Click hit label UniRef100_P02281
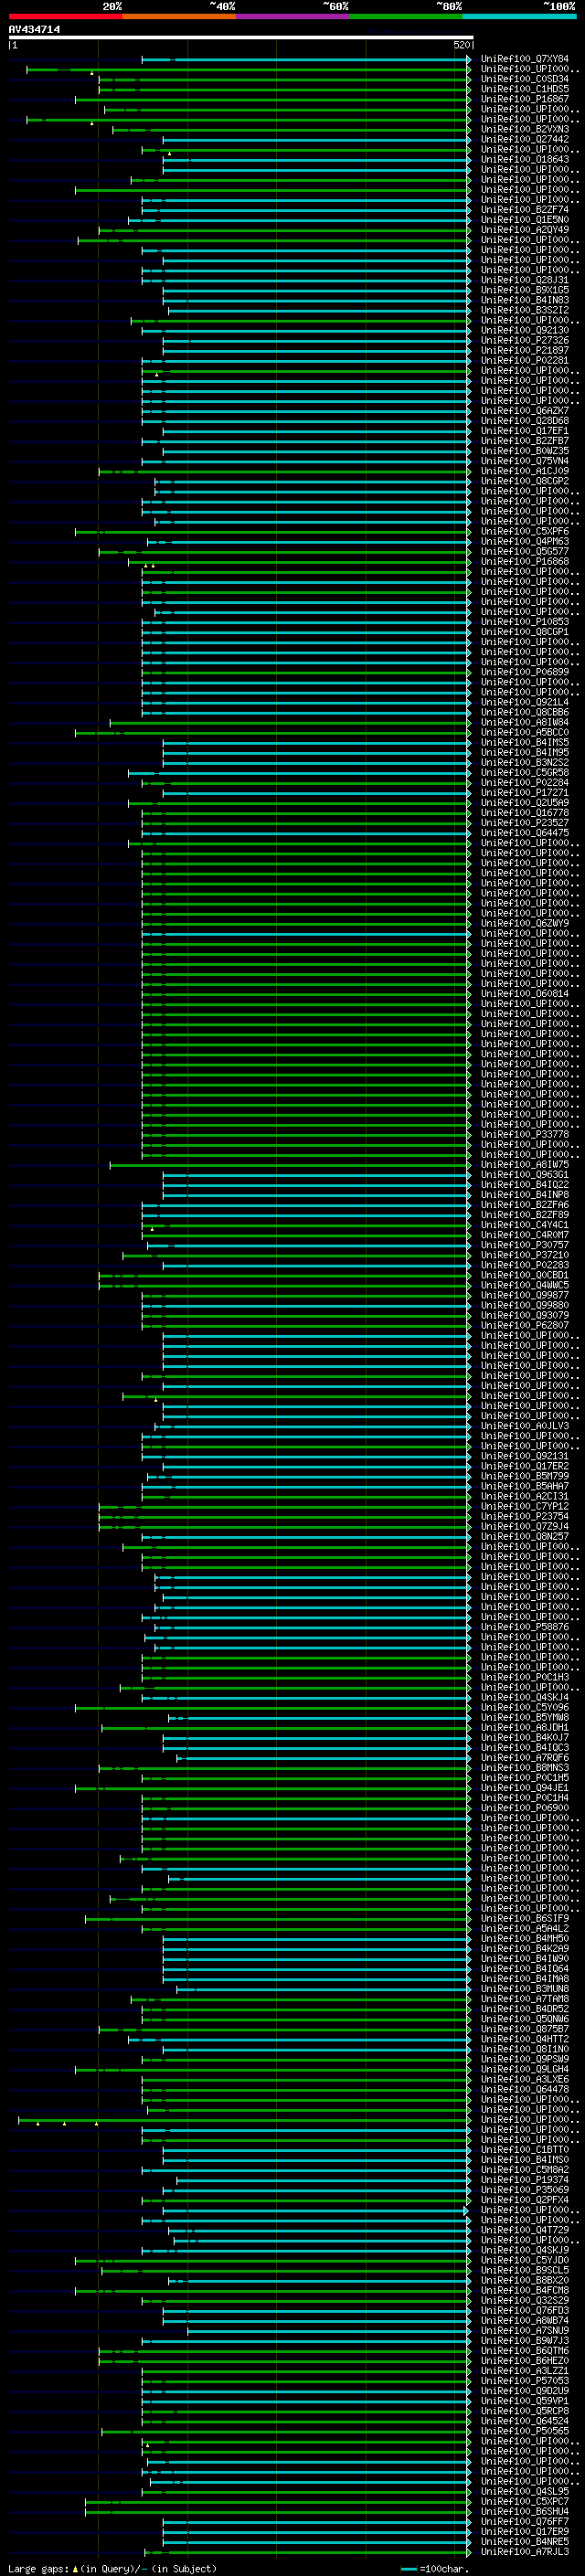 click(x=525, y=360)
